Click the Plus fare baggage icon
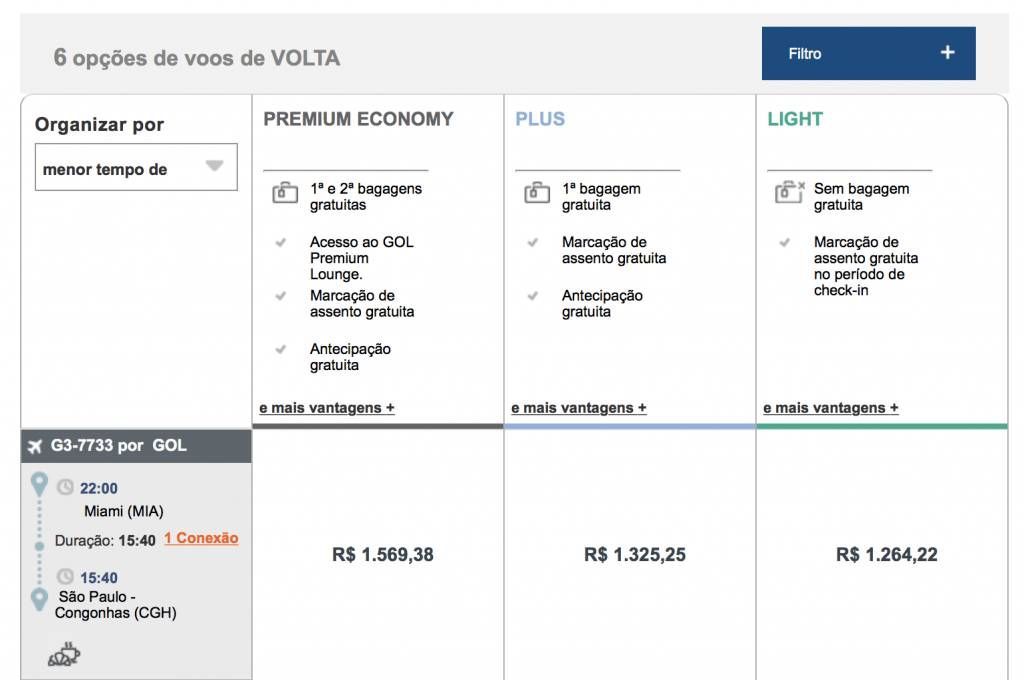The width and height of the screenshot is (1024, 680). pyautogui.click(x=537, y=193)
